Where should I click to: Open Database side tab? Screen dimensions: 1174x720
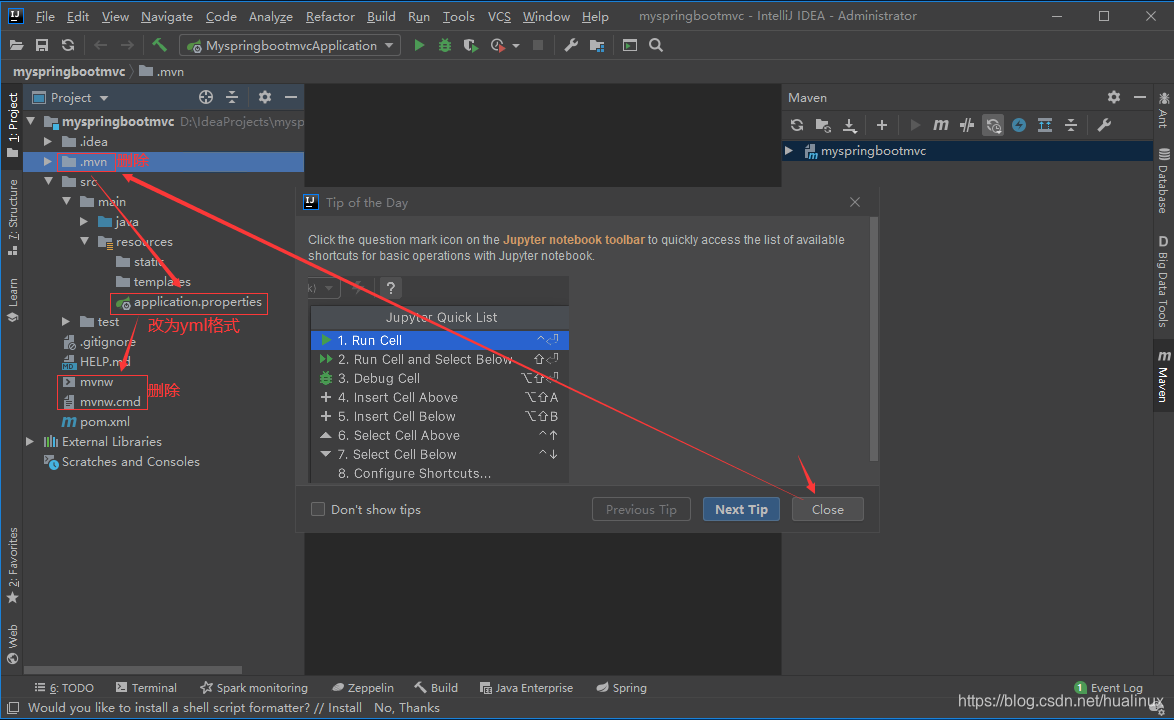[x=1163, y=180]
